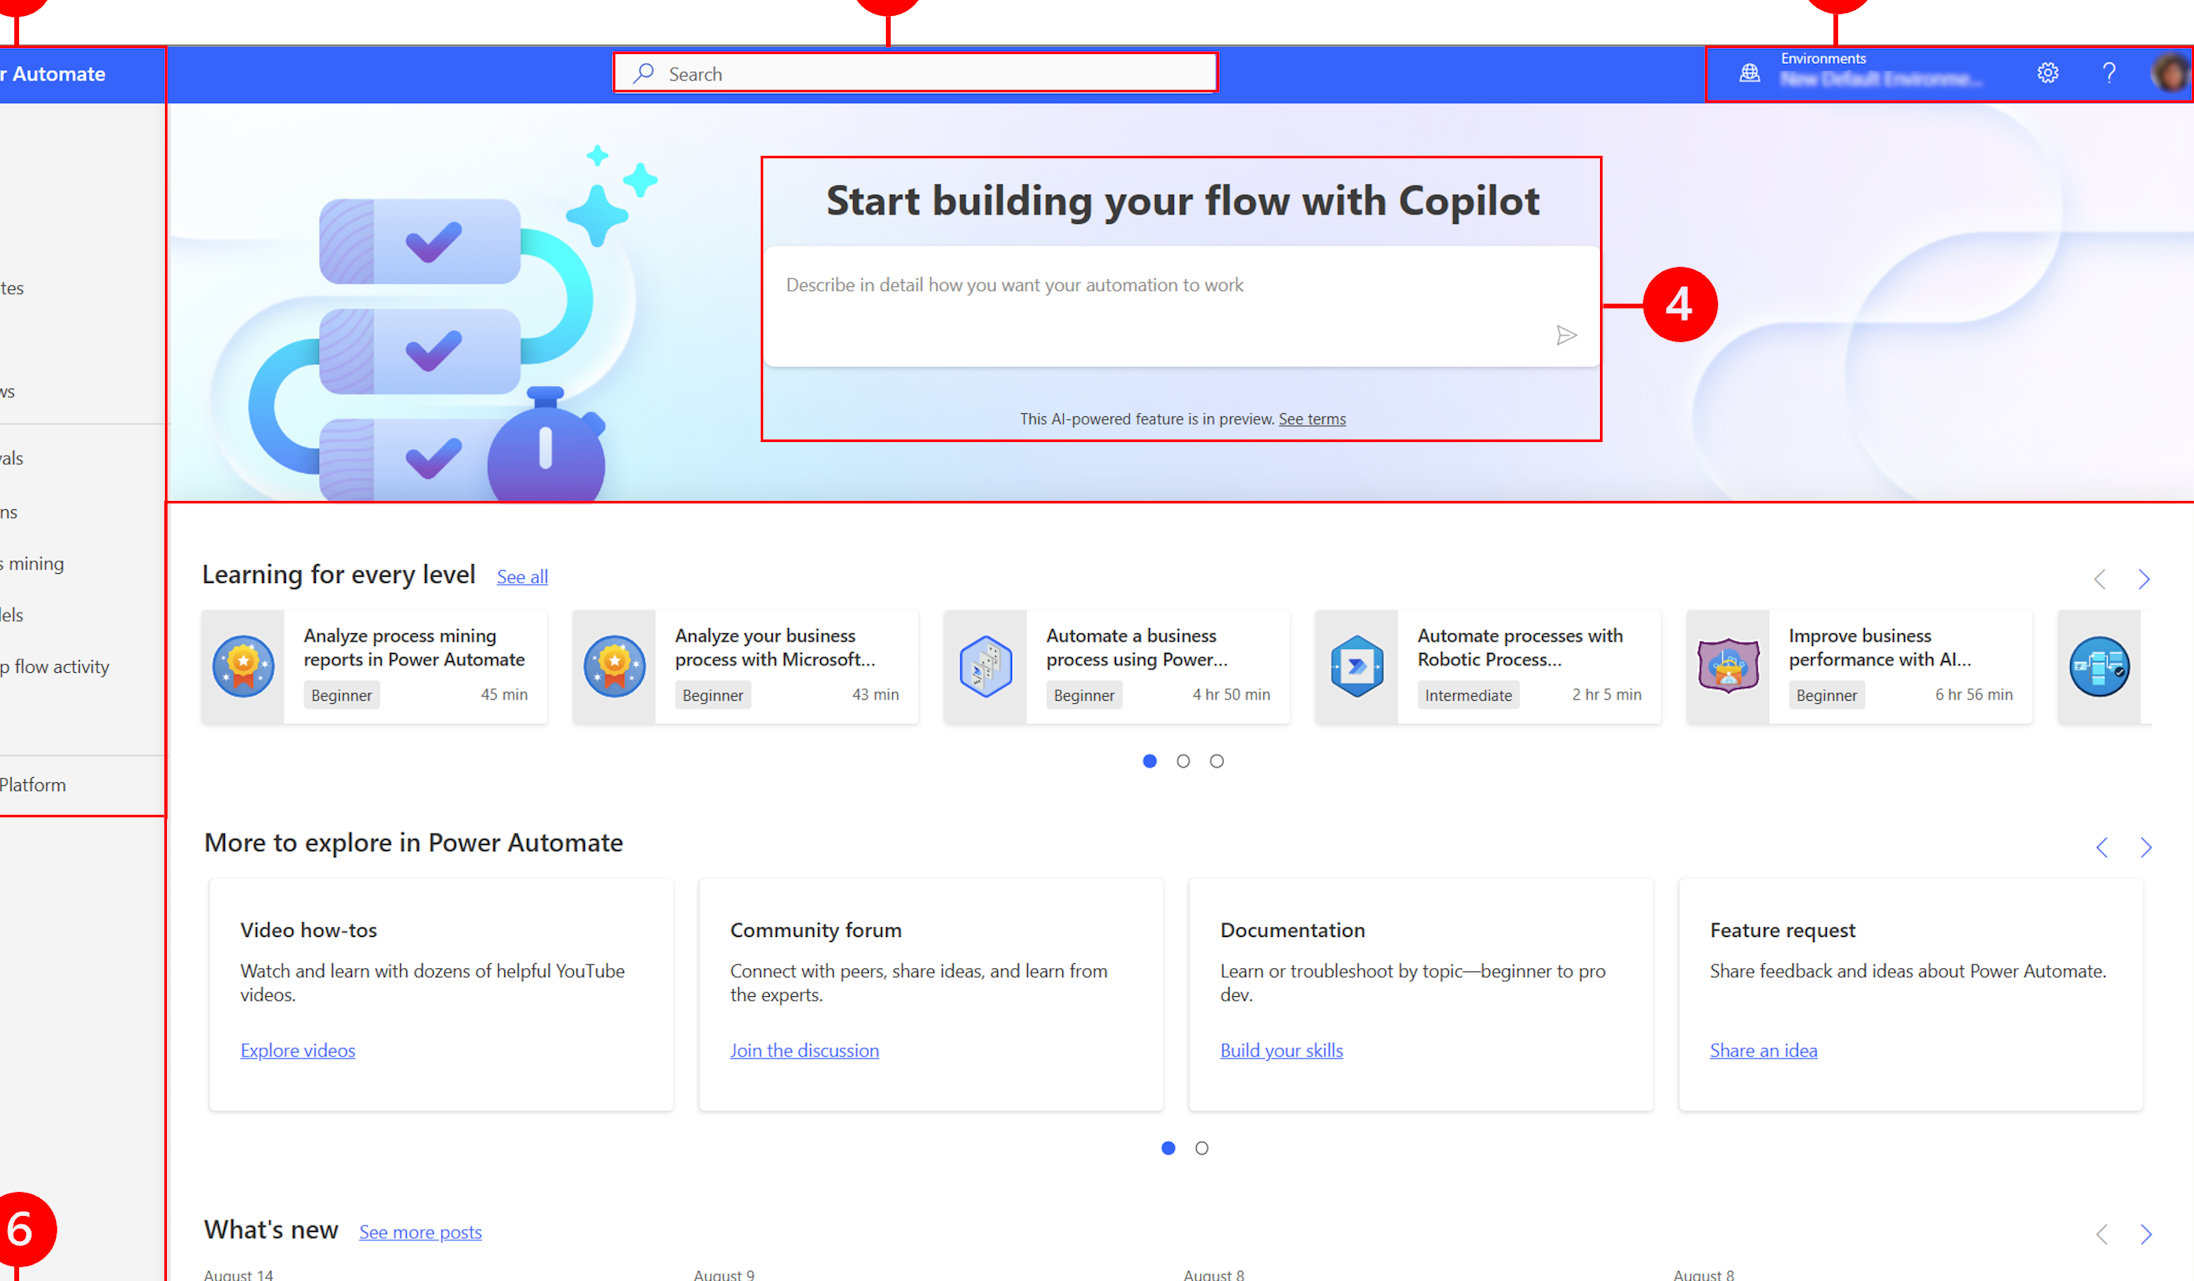Screen dimensions: 2194x1281
Task: Open Process mining in left navigation
Action: [33, 563]
